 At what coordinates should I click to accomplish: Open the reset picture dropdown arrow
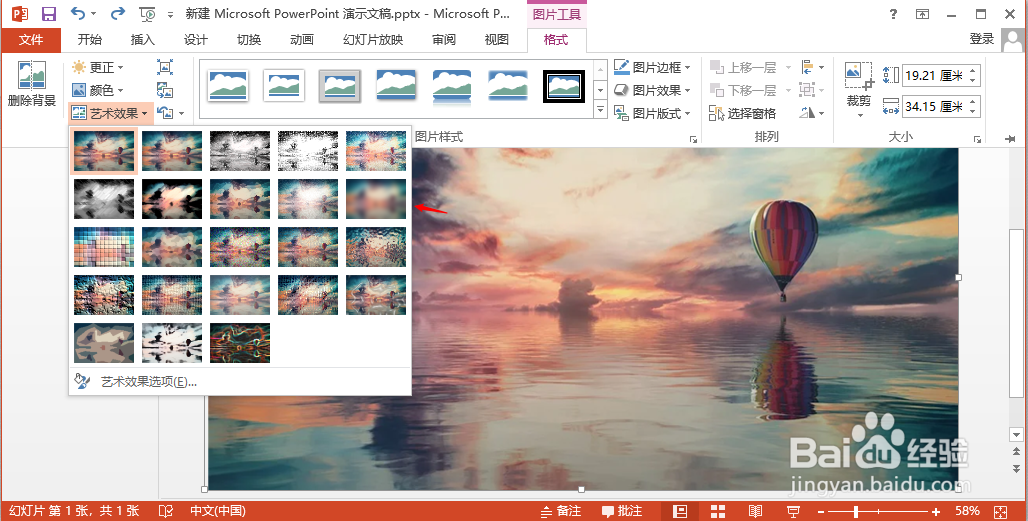[181, 113]
